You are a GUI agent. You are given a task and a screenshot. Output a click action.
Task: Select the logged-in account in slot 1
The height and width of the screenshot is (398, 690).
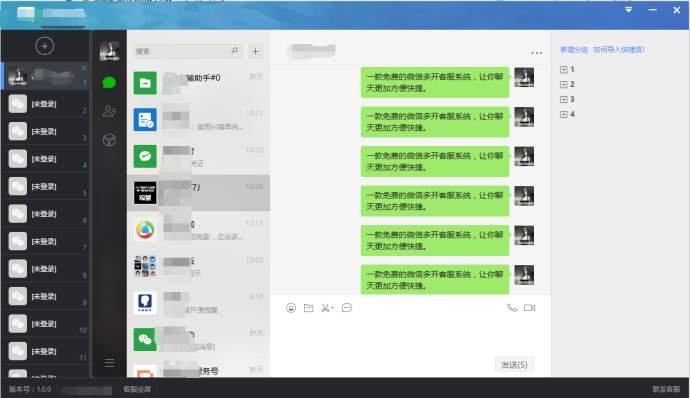click(45, 76)
